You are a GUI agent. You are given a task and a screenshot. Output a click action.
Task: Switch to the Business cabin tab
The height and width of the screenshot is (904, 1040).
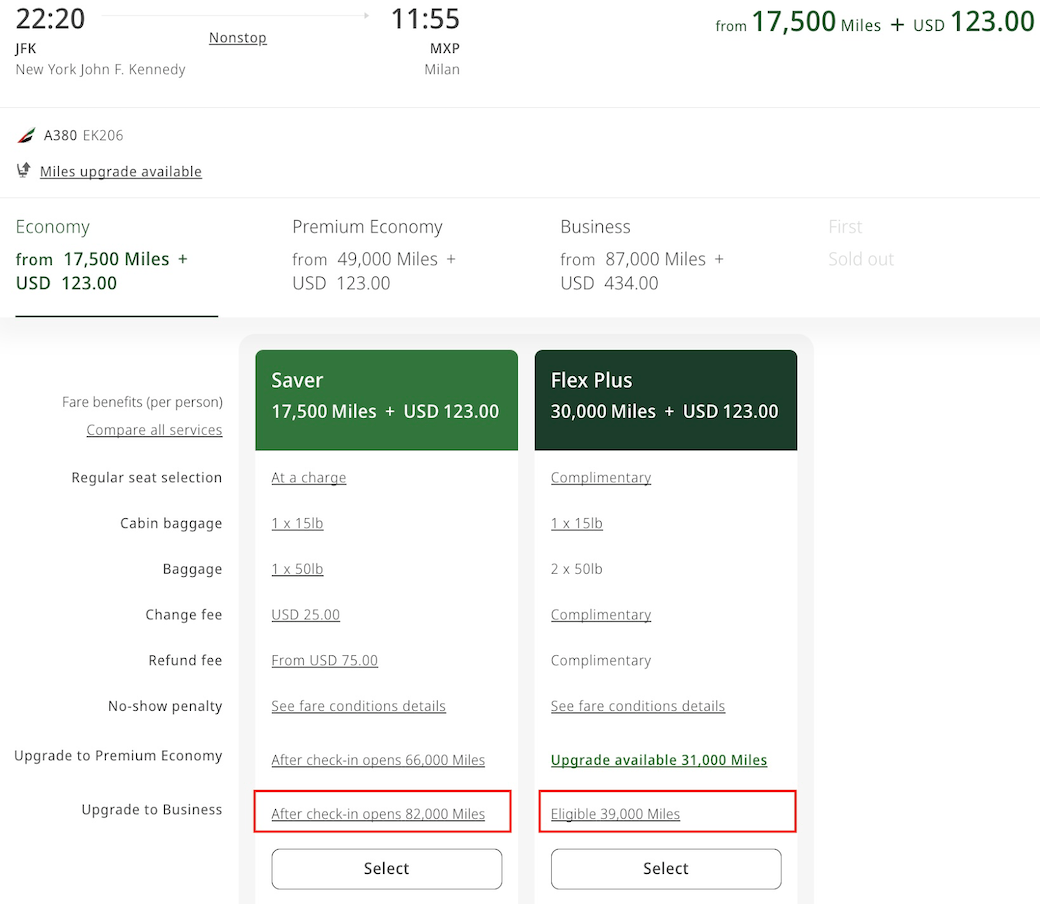pyautogui.click(x=641, y=255)
